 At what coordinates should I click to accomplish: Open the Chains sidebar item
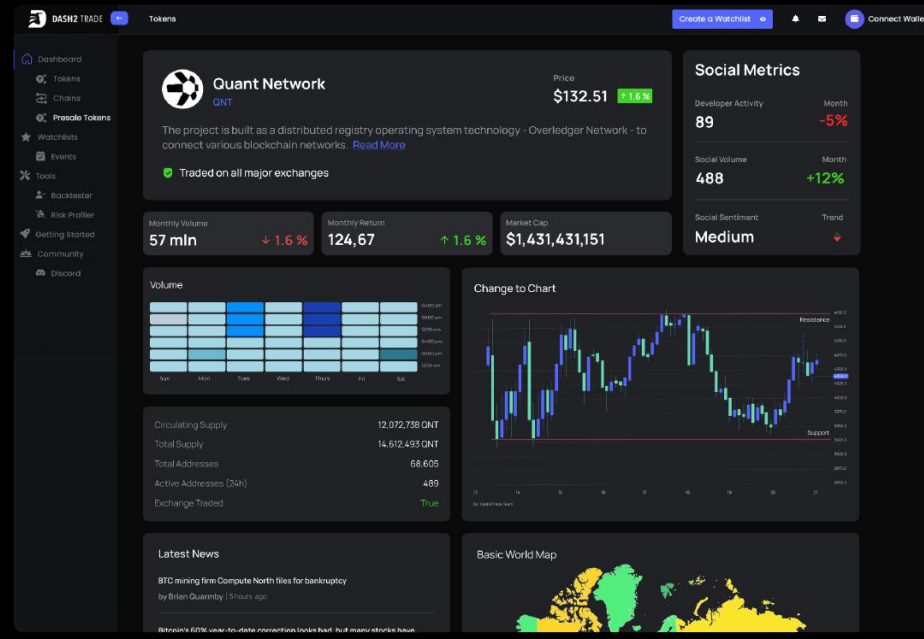(67, 98)
